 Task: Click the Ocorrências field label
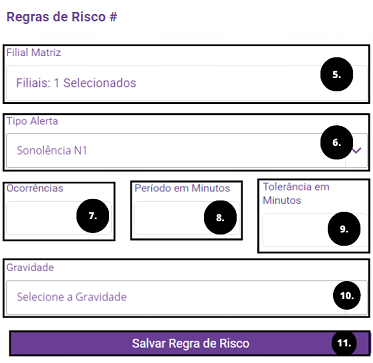(35, 188)
